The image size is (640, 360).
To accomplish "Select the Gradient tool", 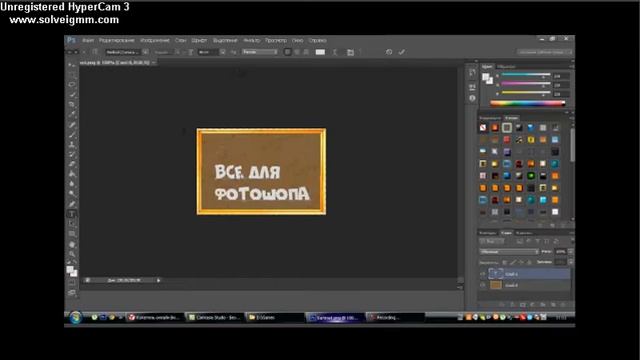I will click(x=72, y=174).
